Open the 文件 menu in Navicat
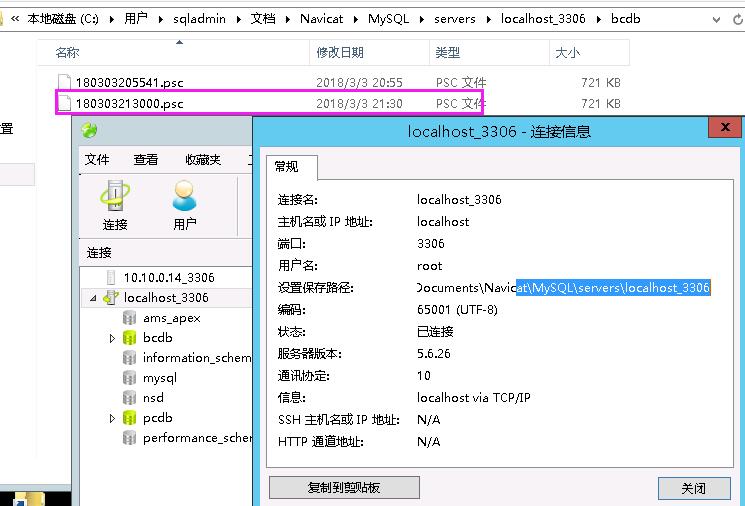The image size is (745, 506). coord(97,160)
